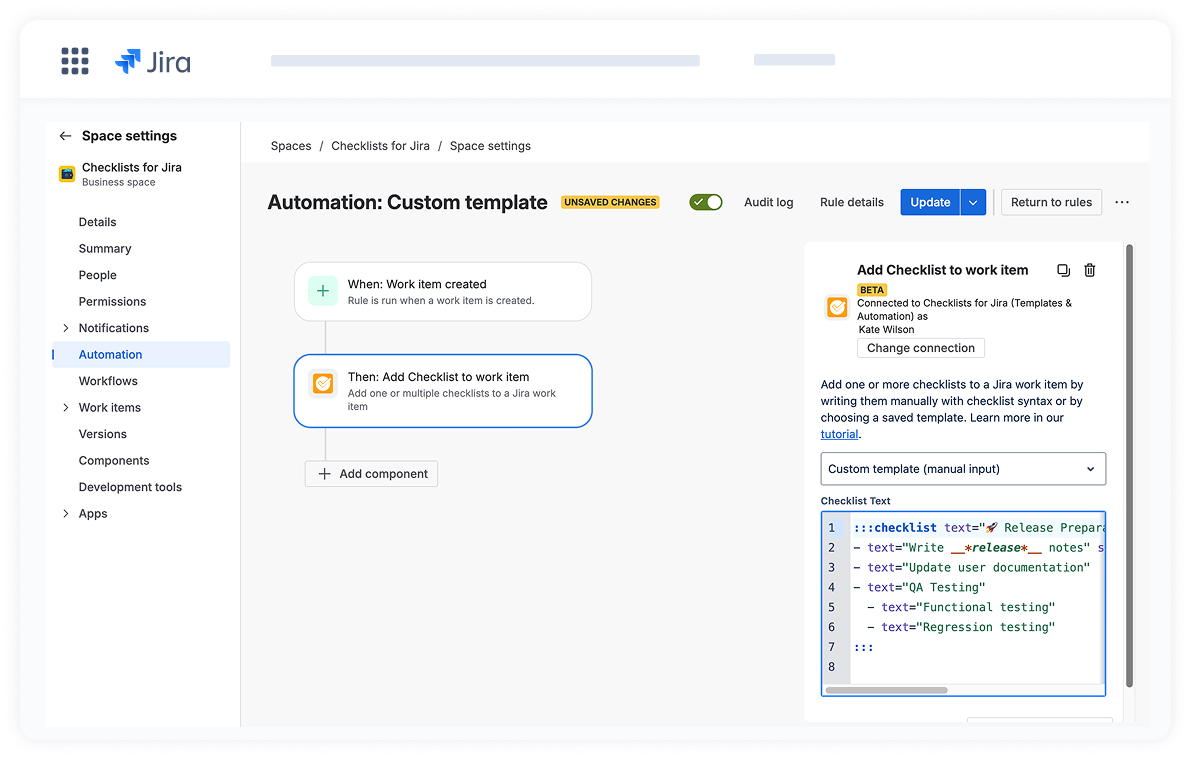Expand the Update button dropdown arrow
1191x760 pixels.
(973, 202)
